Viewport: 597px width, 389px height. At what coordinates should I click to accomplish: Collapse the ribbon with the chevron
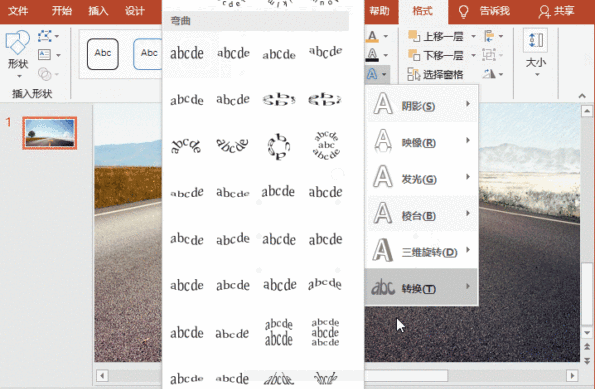coord(582,96)
